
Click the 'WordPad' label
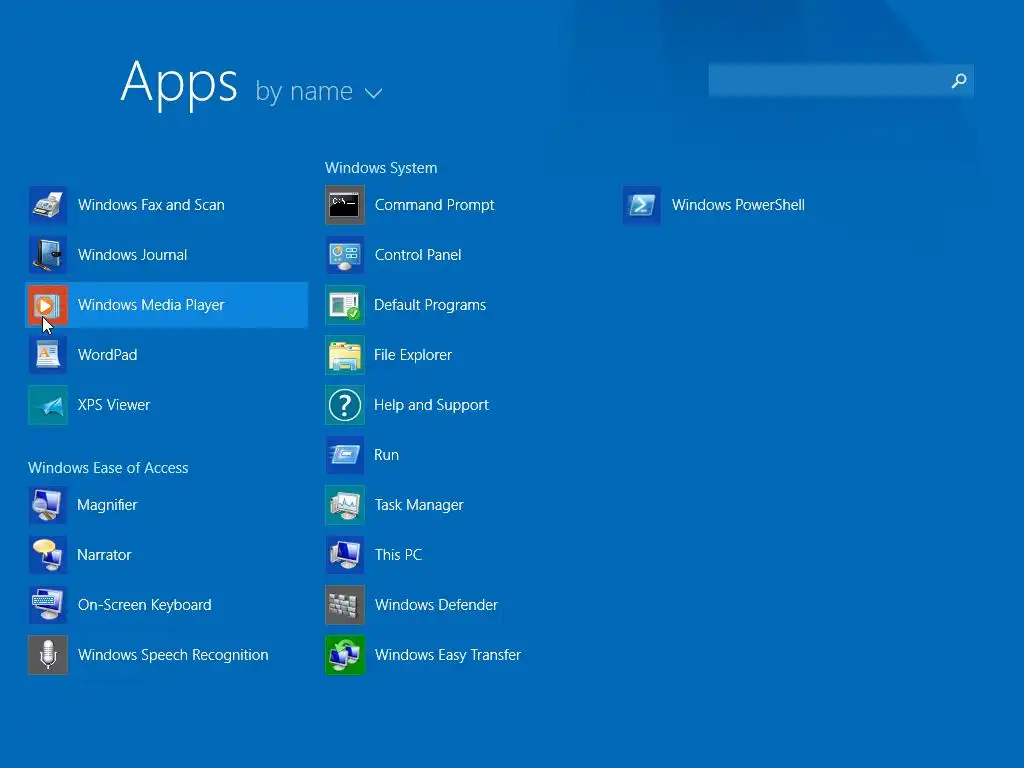[107, 355]
